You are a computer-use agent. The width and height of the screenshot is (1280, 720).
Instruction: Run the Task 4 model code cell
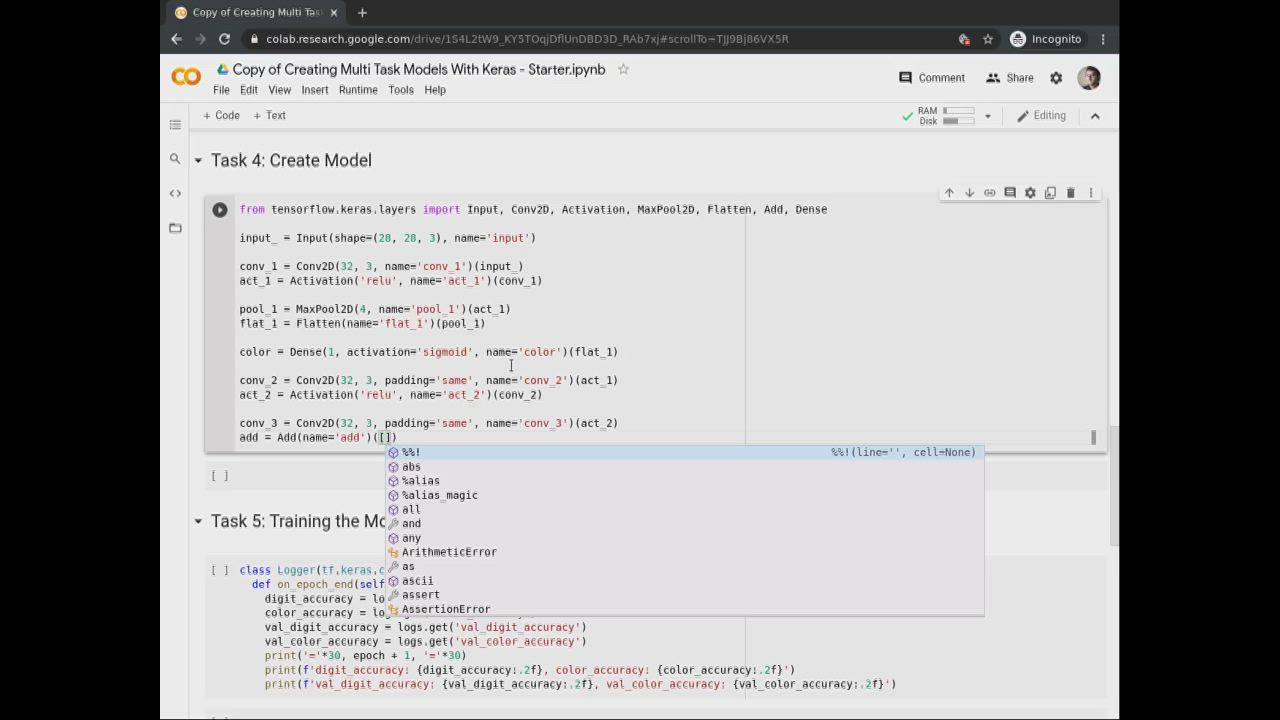(x=220, y=210)
